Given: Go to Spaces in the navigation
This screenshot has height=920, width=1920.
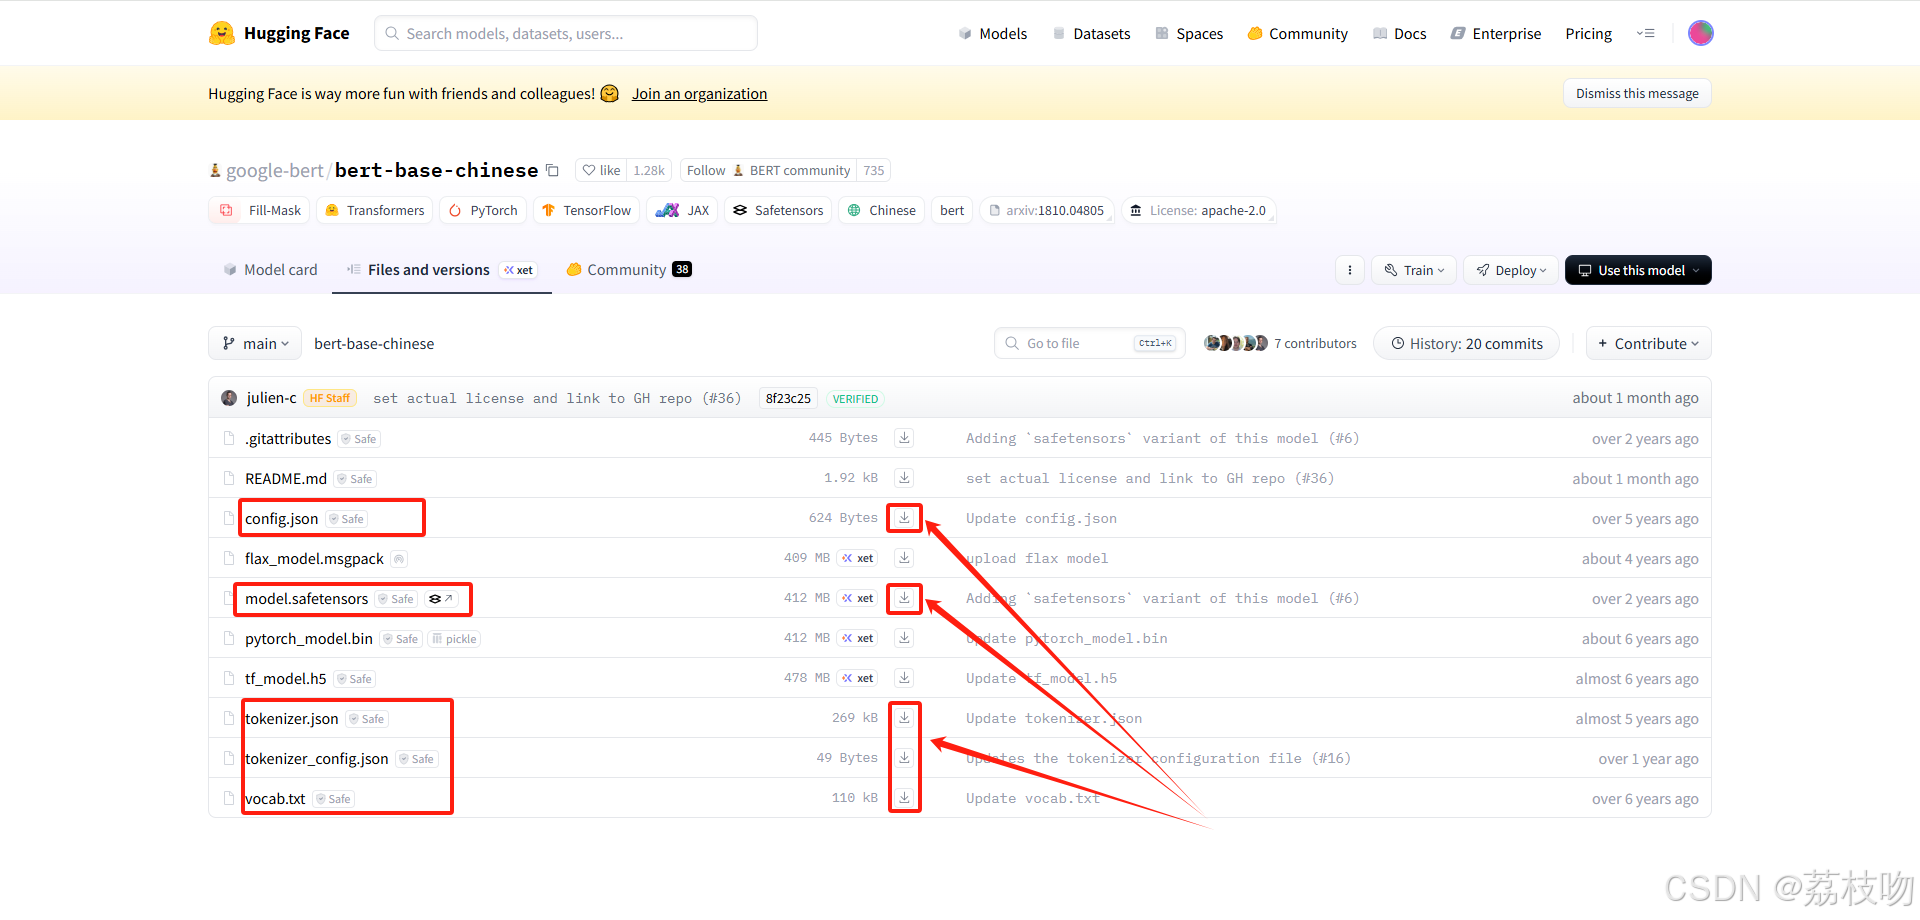Looking at the screenshot, I should (1189, 33).
